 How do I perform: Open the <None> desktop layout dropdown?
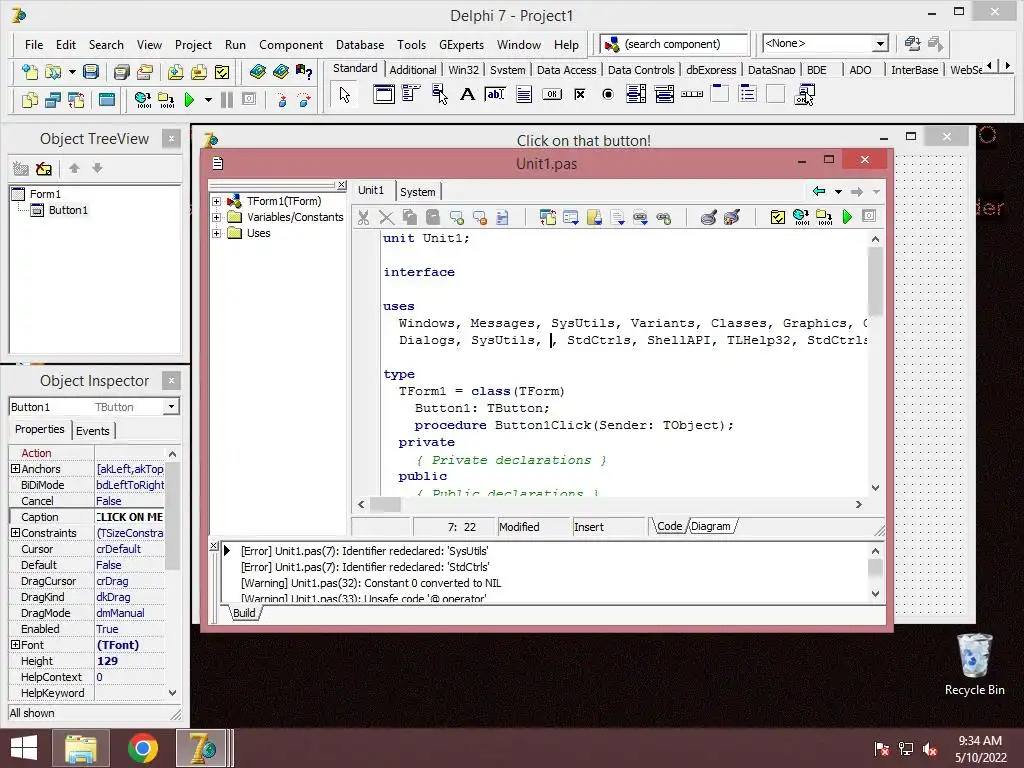click(880, 44)
